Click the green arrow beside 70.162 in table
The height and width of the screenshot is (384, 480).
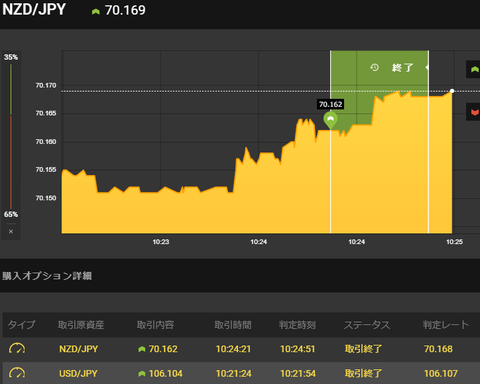pyautogui.click(x=142, y=349)
